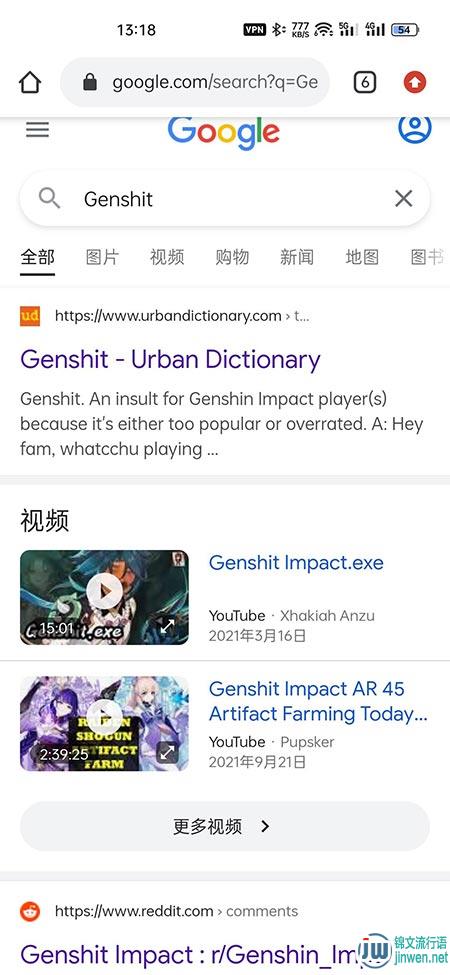
Task: Open the Google account profile icon
Action: pyautogui.click(x=415, y=128)
